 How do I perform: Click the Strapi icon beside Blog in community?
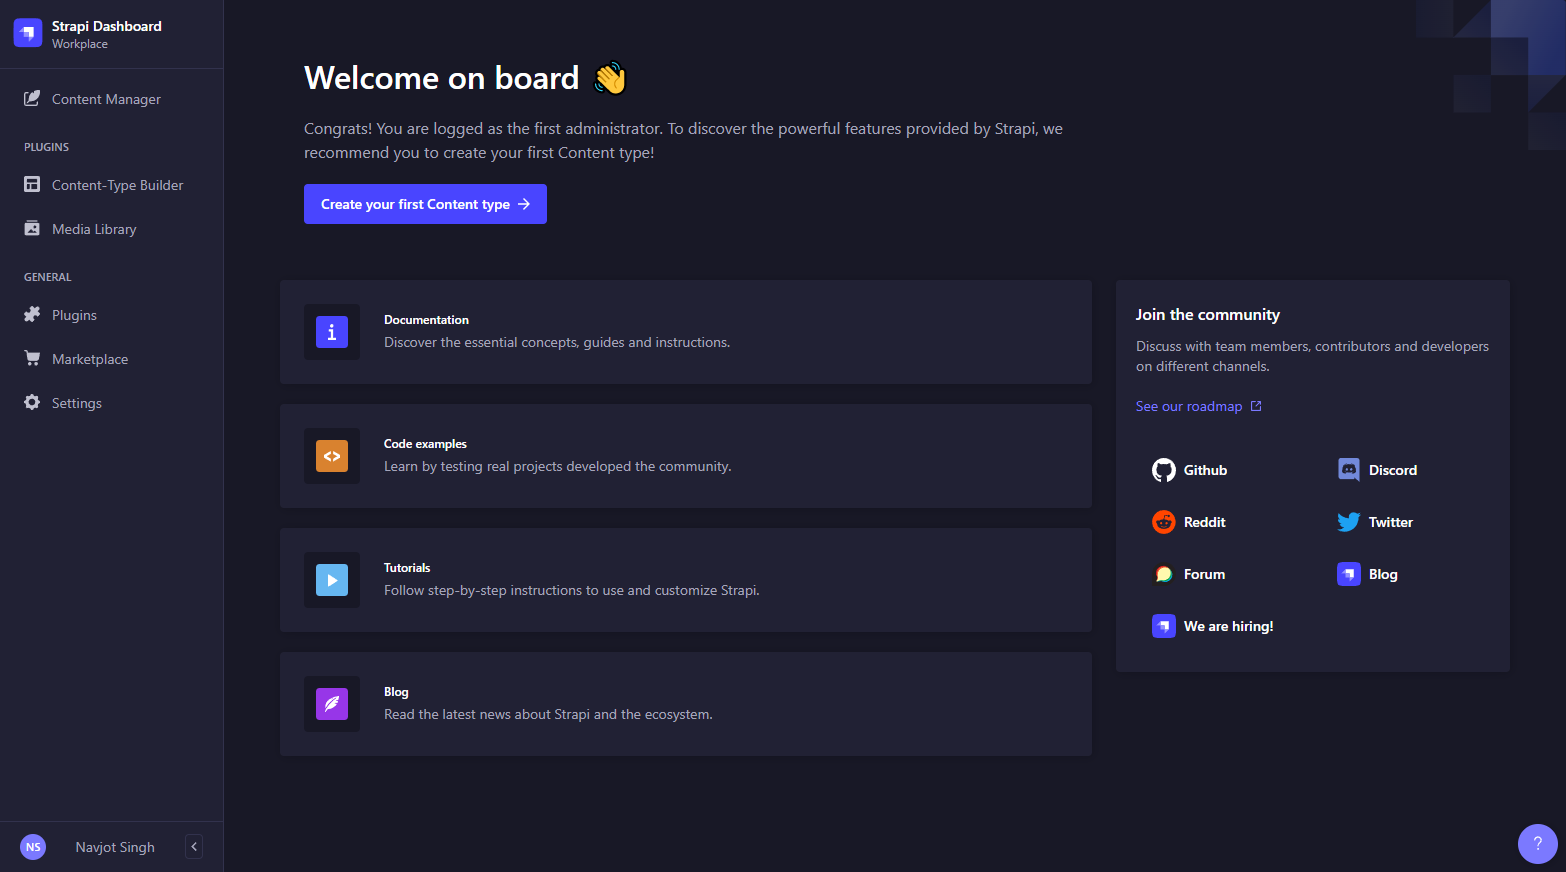tap(1349, 574)
